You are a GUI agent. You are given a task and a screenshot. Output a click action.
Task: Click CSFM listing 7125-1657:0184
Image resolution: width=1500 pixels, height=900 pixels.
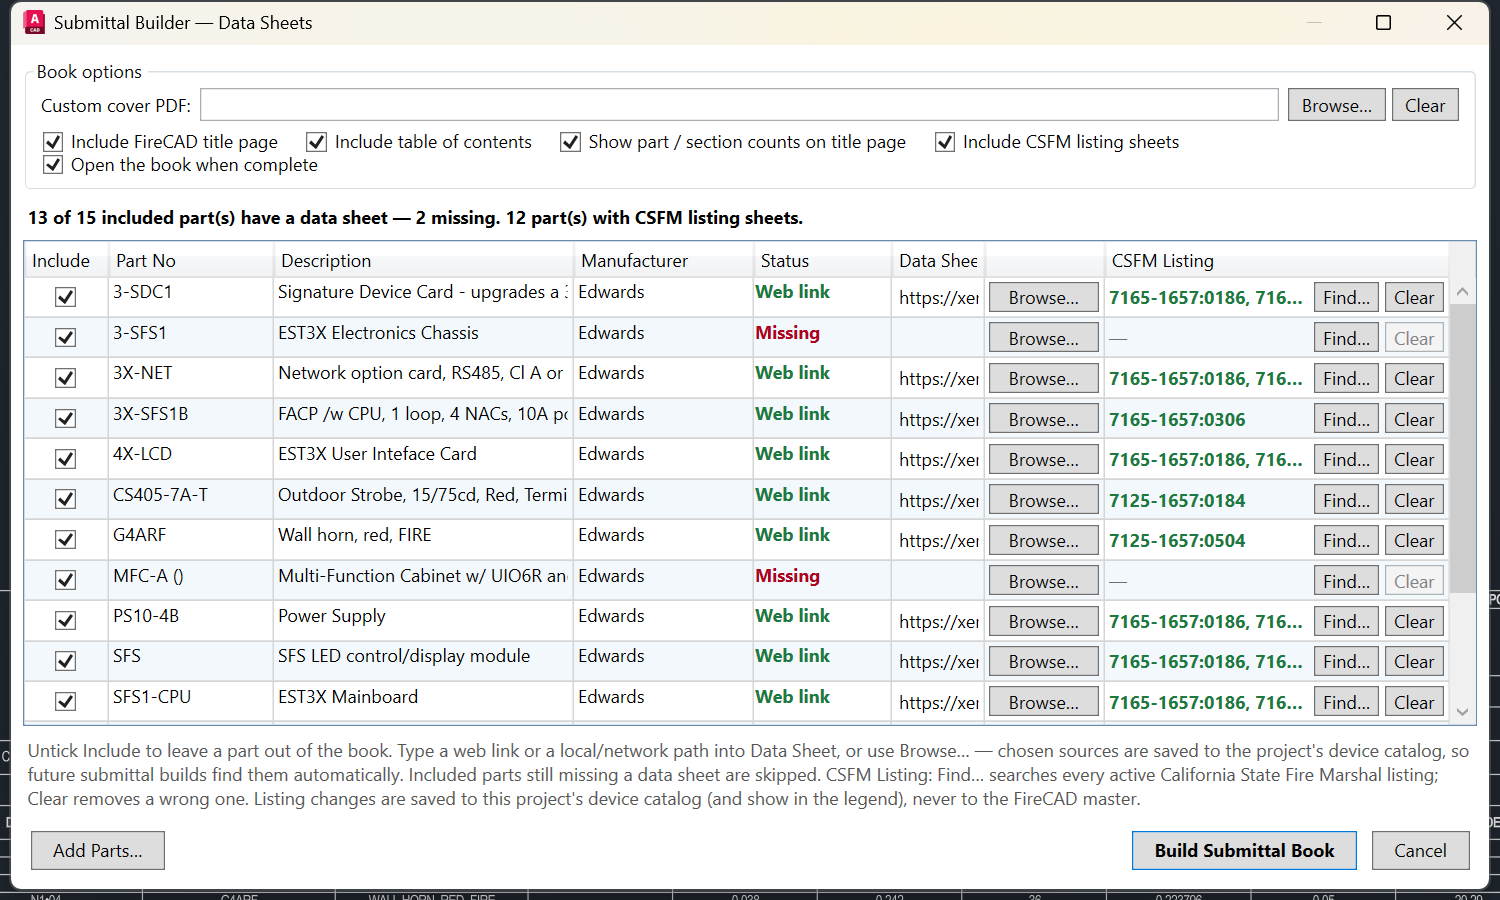point(1177,501)
